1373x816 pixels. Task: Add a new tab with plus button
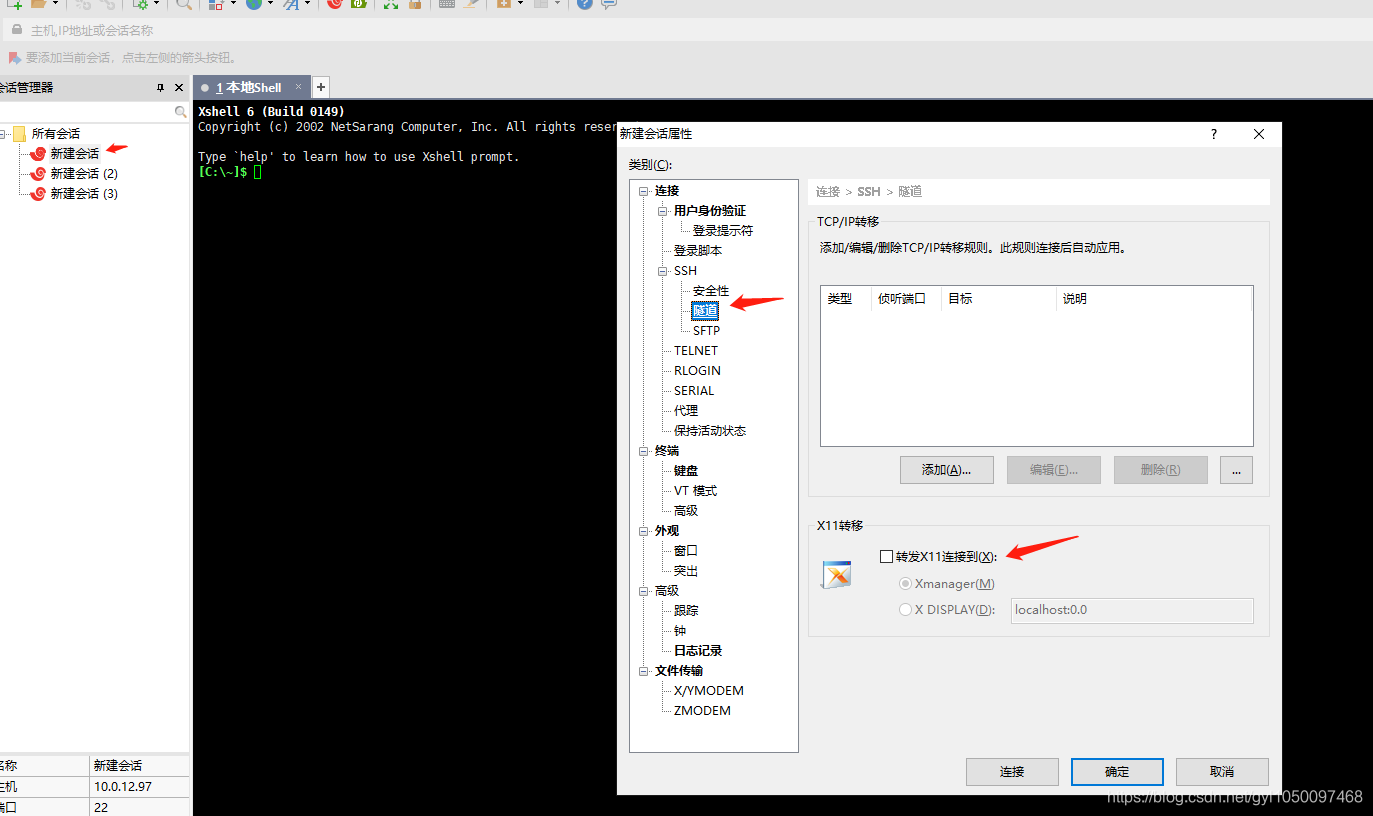click(x=321, y=87)
